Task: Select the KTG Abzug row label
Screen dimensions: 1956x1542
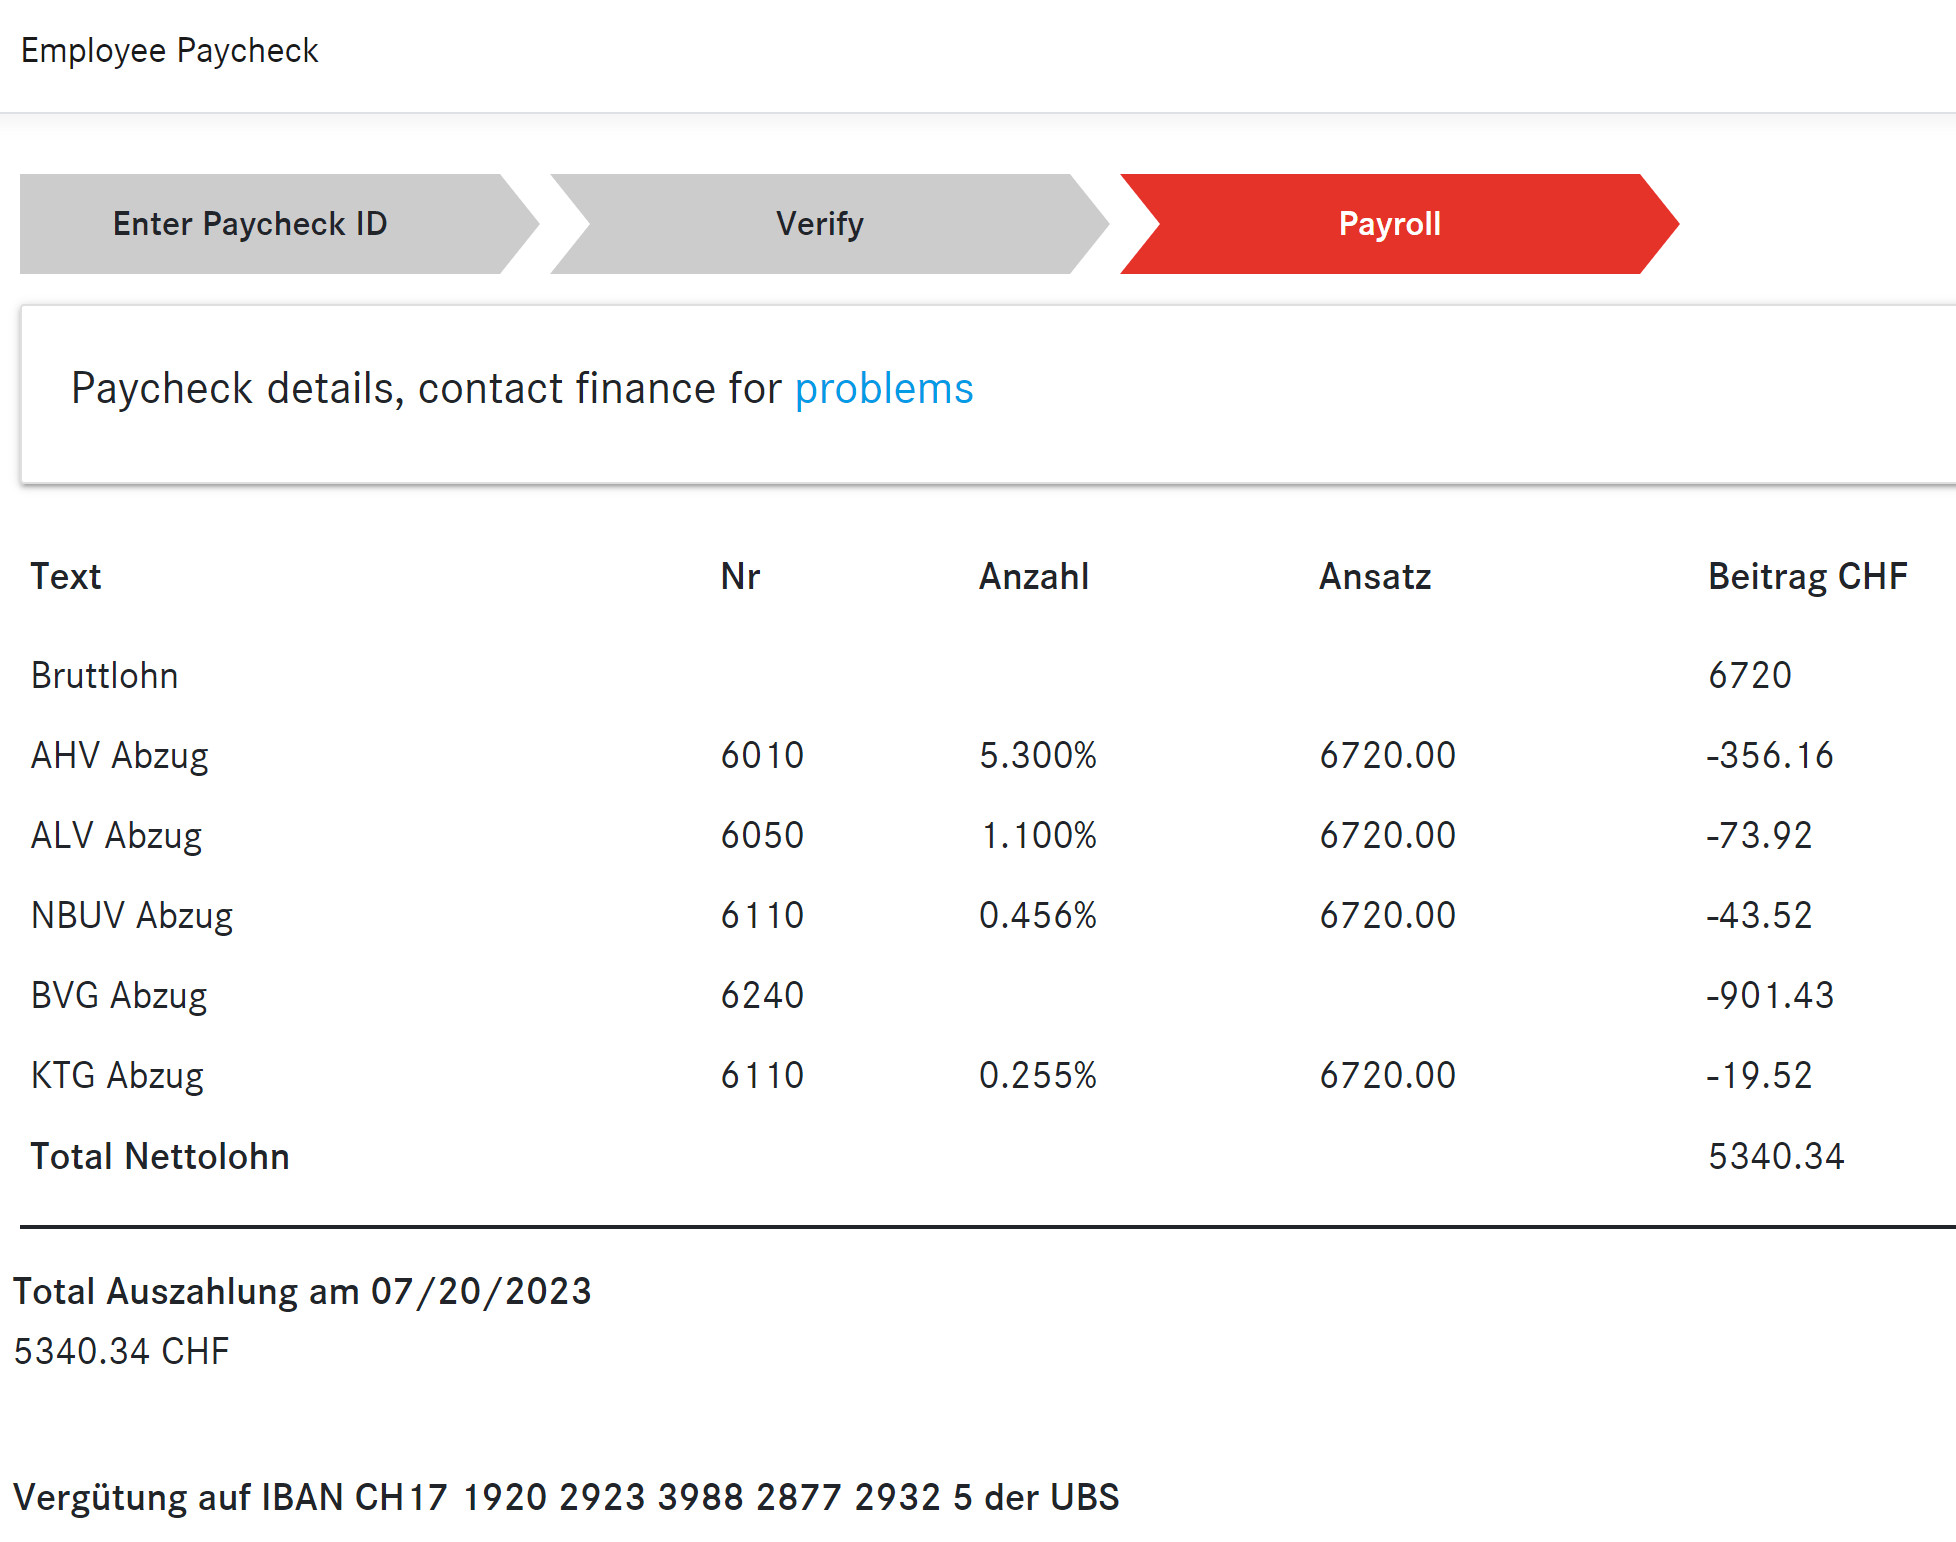Action: [118, 1076]
